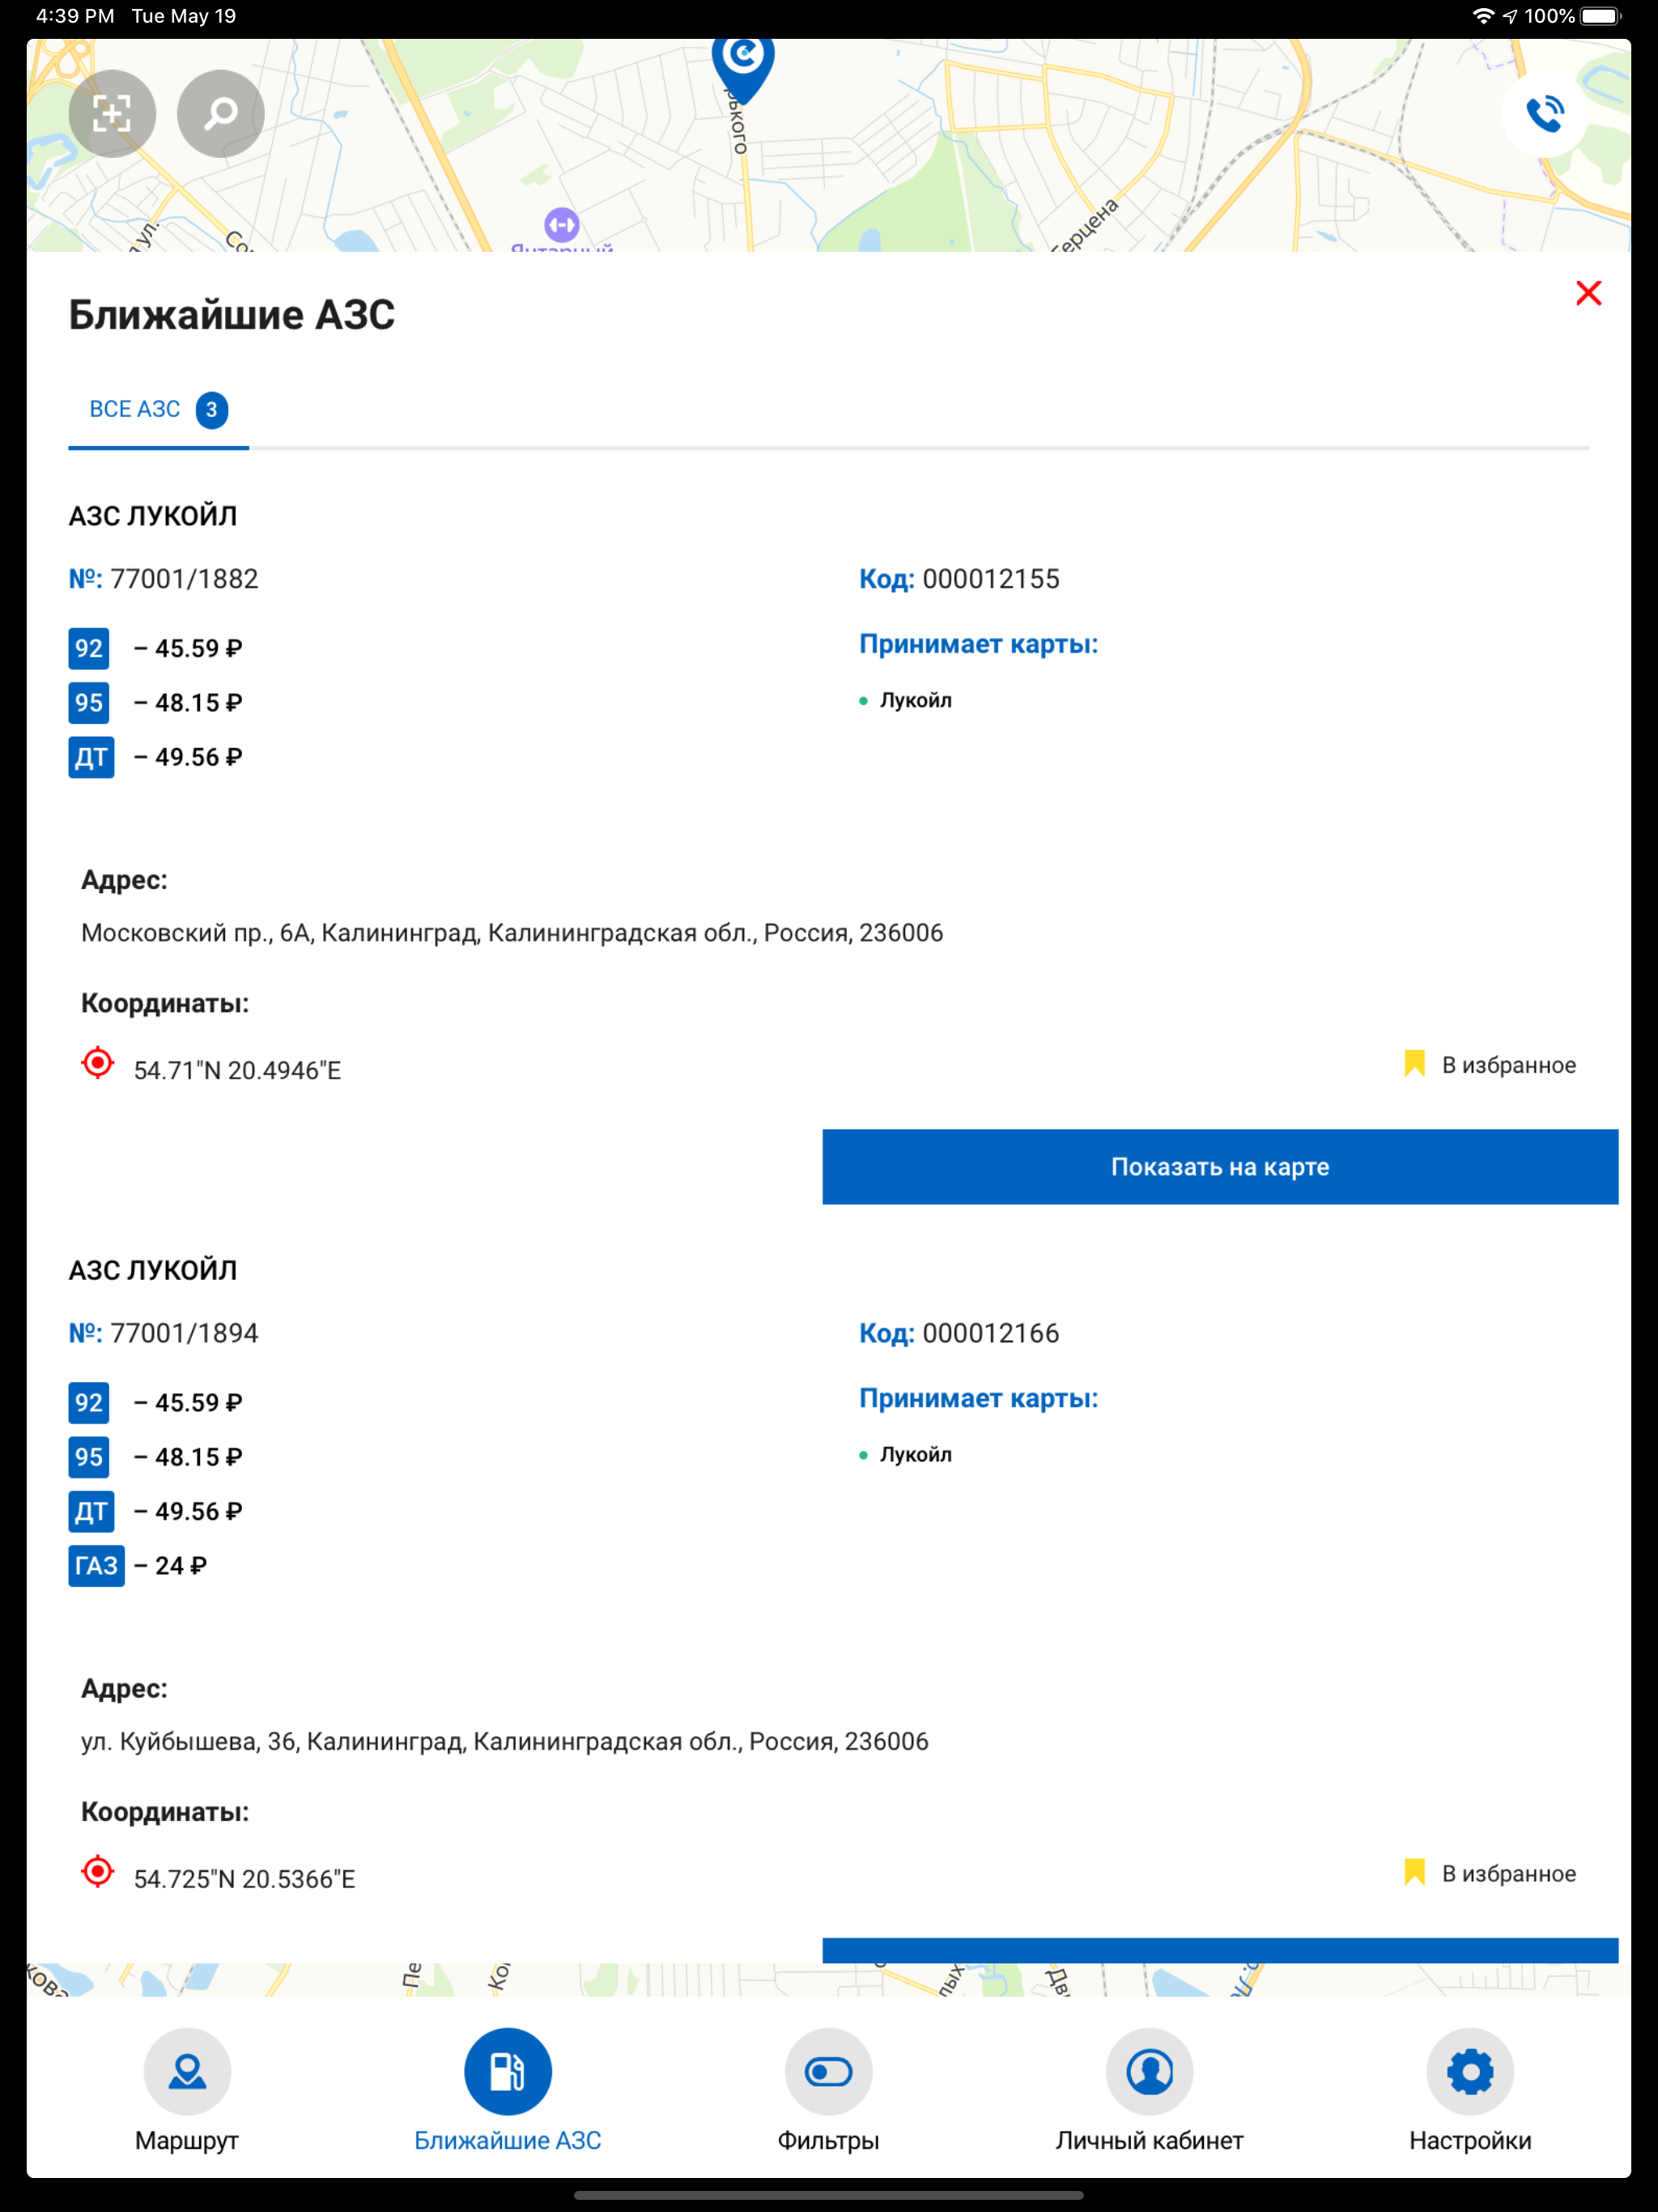Tap coordinates text 54.71"N 20.4946"E
This screenshot has height=2212, width=1658.
(x=238, y=1071)
